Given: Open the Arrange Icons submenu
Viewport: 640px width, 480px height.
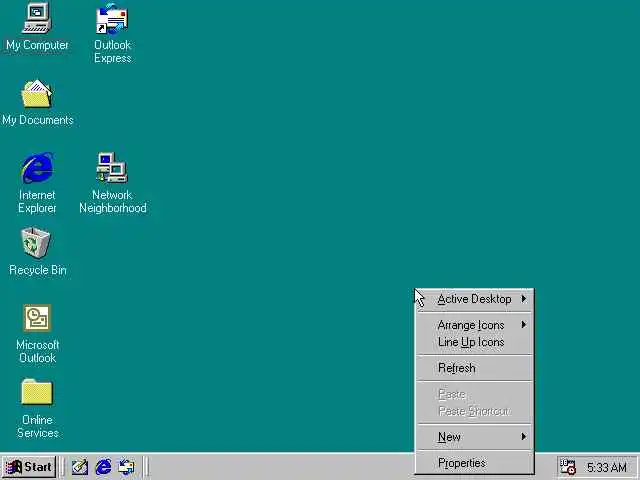Looking at the screenshot, I should [x=474, y=325].
